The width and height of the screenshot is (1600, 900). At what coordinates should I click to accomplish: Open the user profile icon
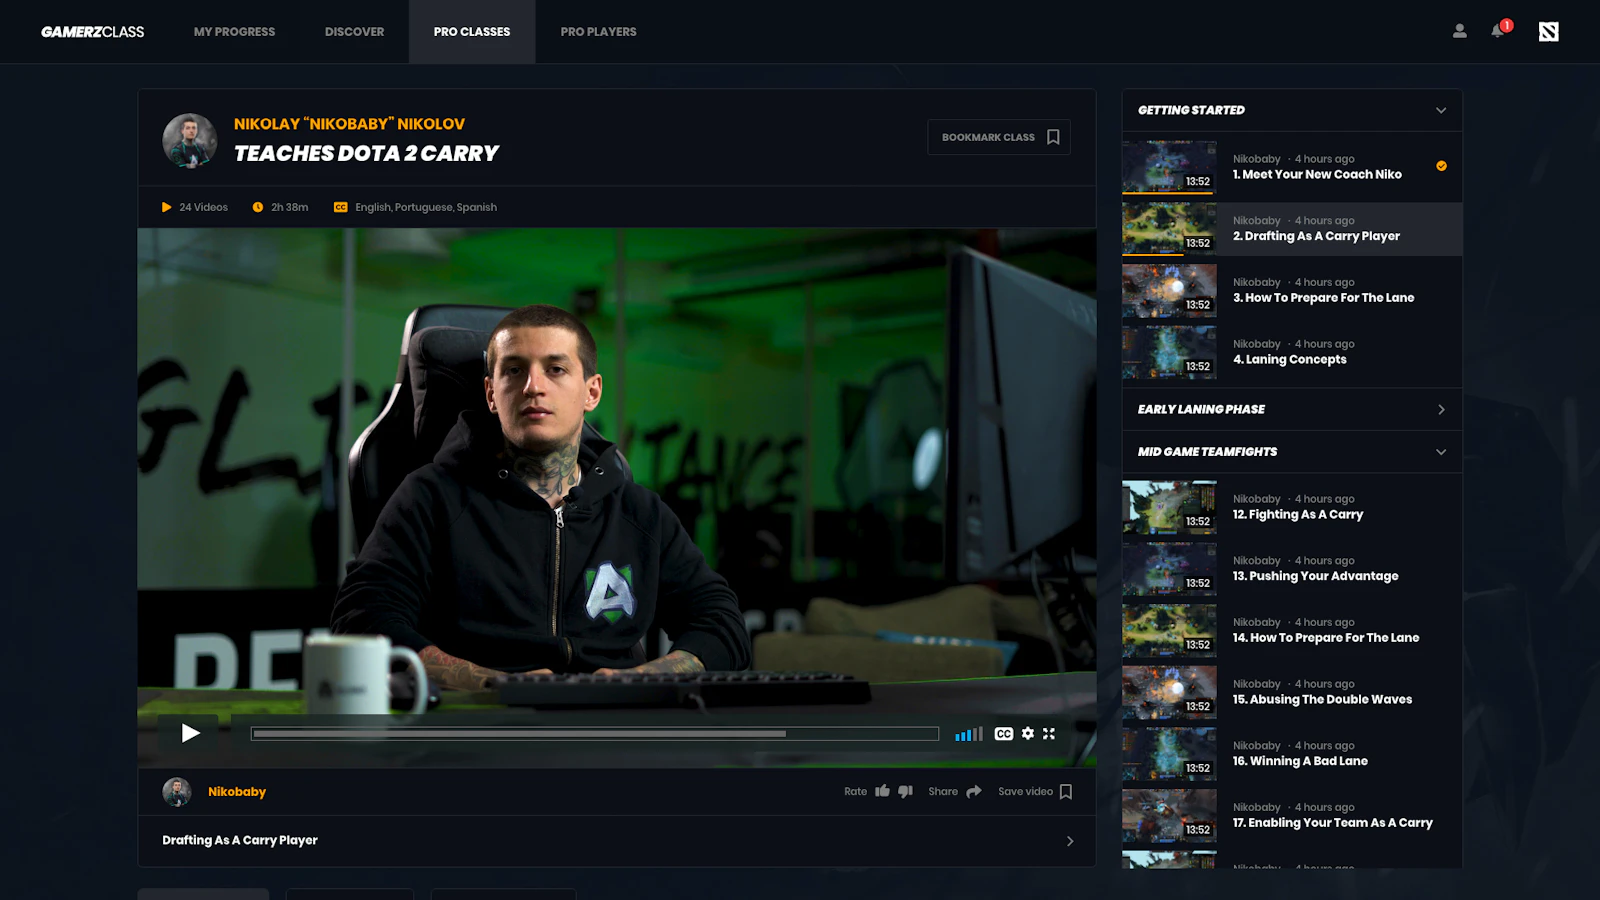click(1459, 31)
